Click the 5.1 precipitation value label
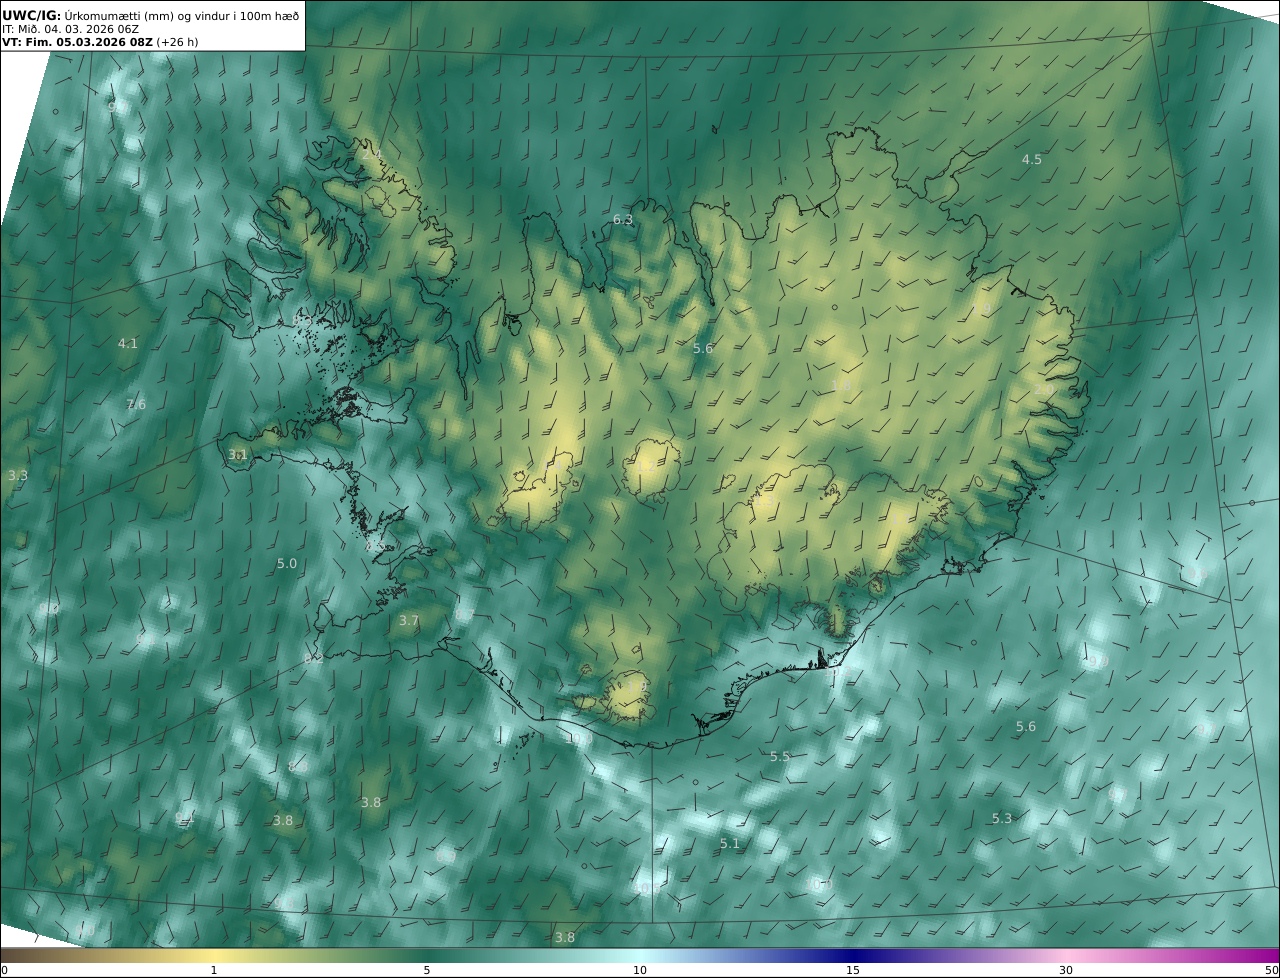Image resolution: width=1280 pixels, height=978 pixels. coord(730,844)
